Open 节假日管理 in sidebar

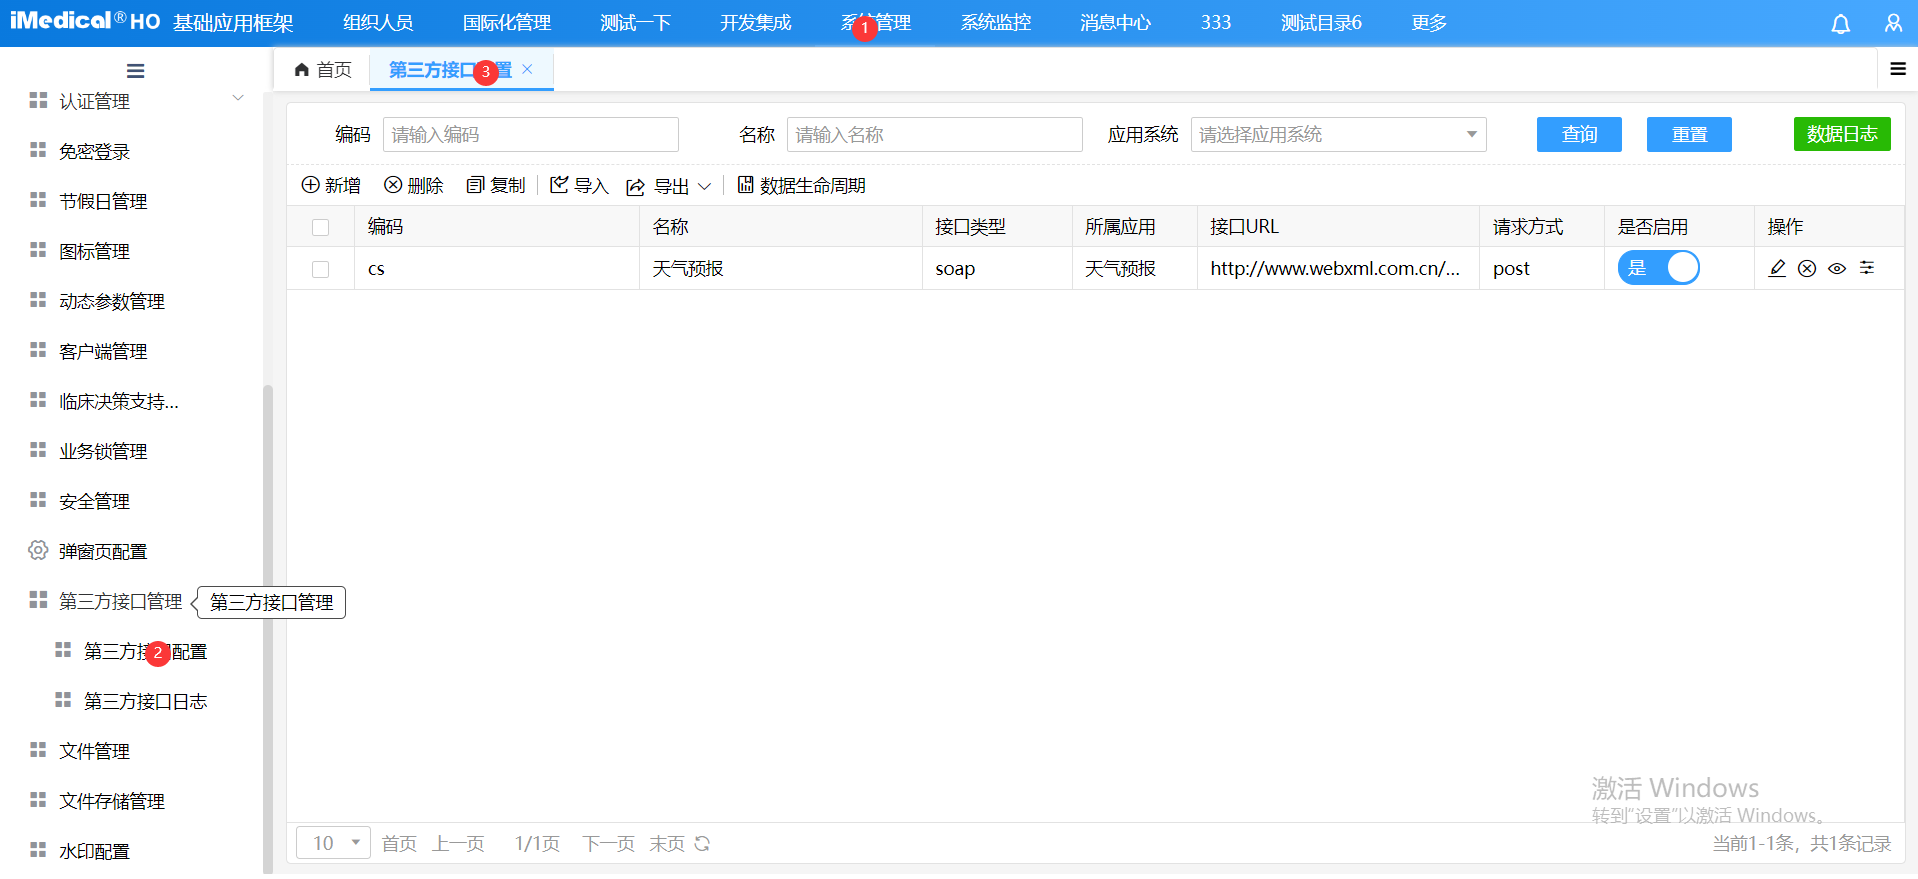(103, 201)
